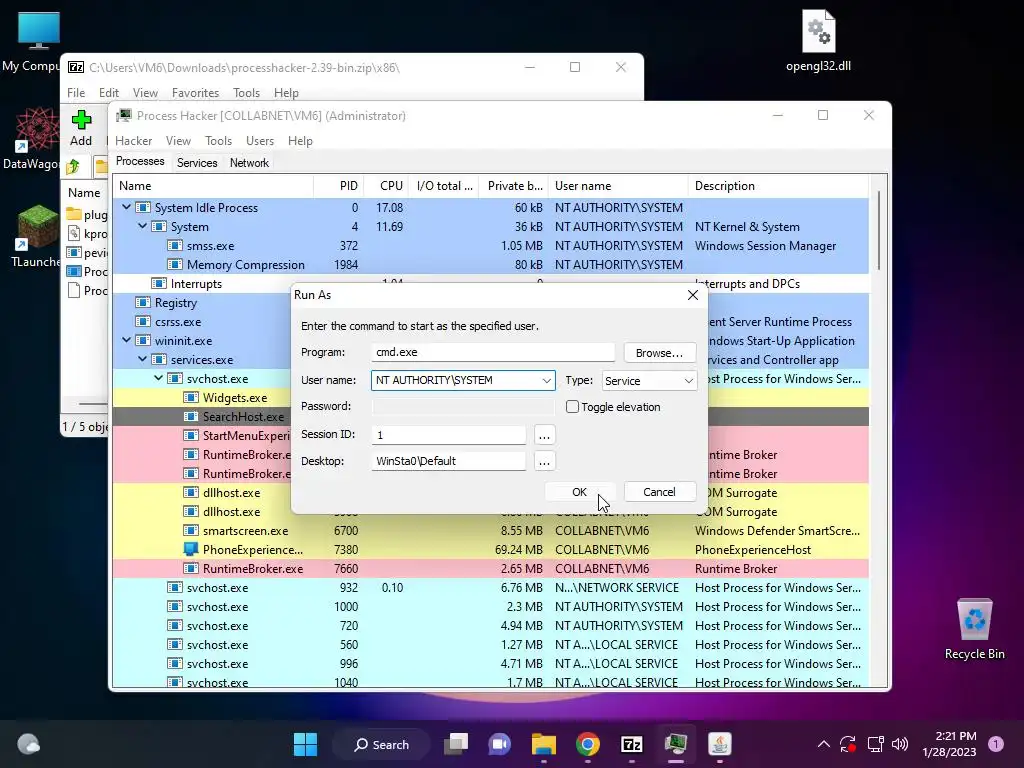Click the 7-Zip up-folder arrow icon
1024x768 pixels.
click(x=73, y=167)
